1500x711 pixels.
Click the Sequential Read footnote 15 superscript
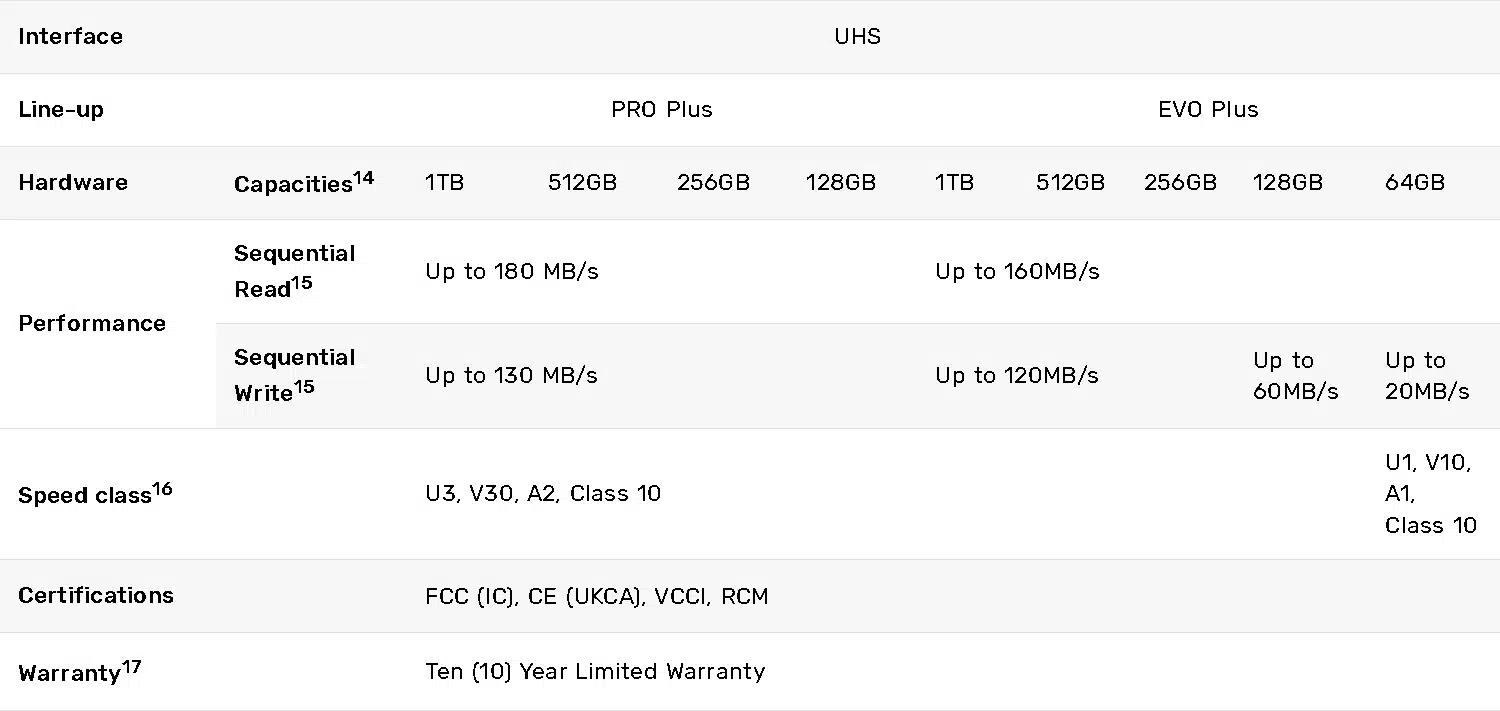click(x=302, y=284)
